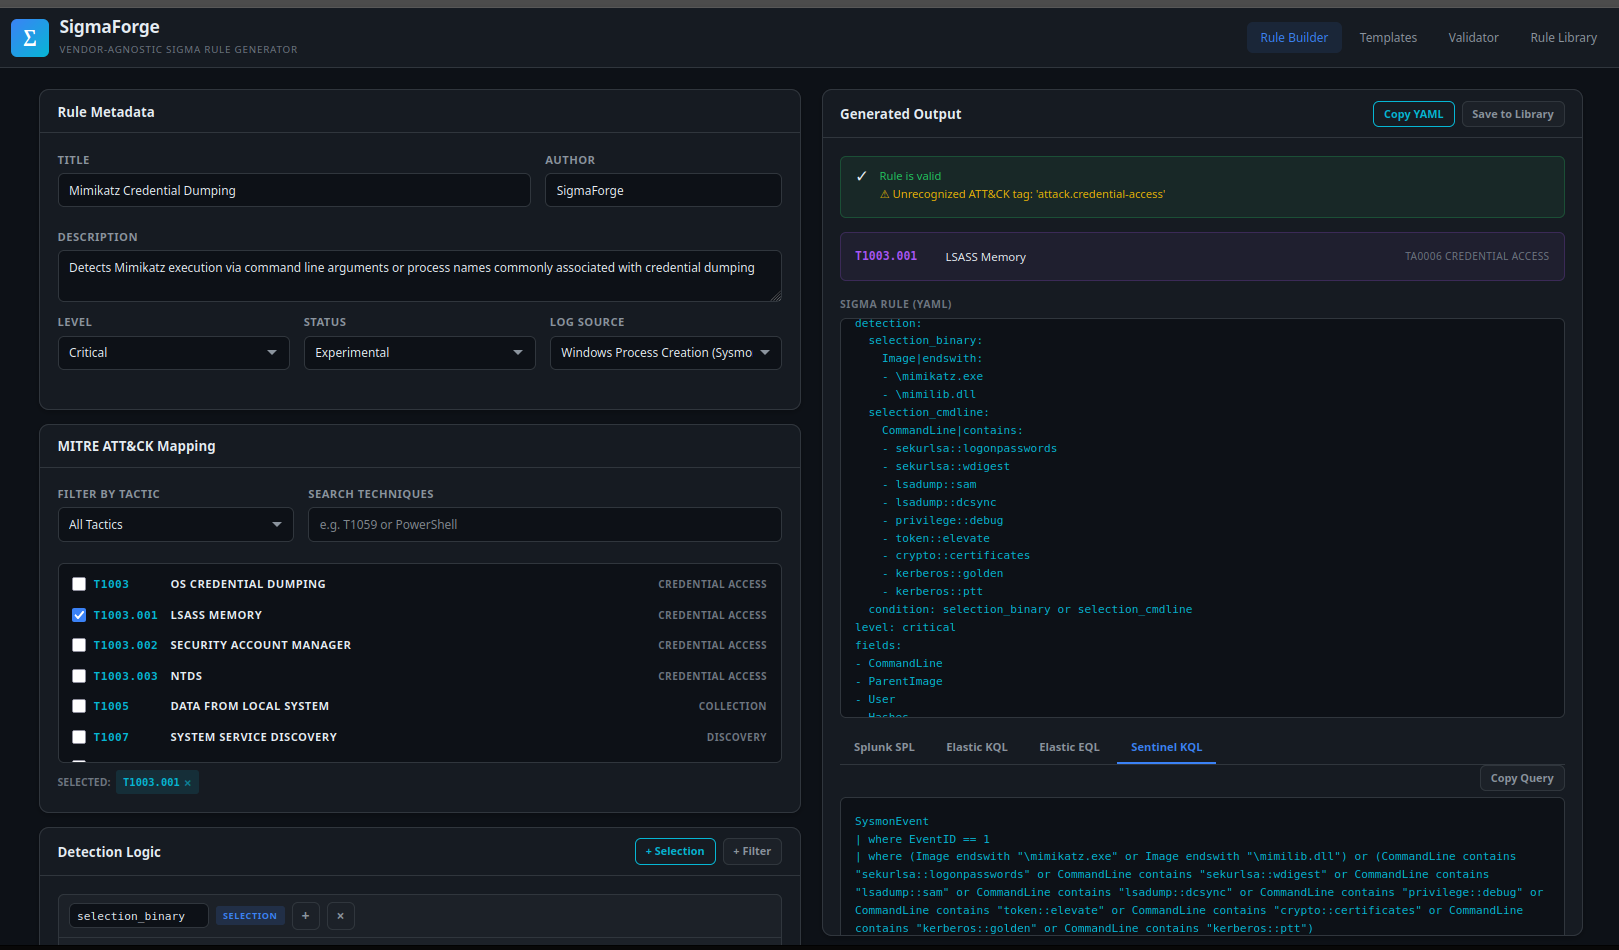1619x950 pixels.
Task: Click the SigmaForge sigma logo icon
Action: coord(29,38)
